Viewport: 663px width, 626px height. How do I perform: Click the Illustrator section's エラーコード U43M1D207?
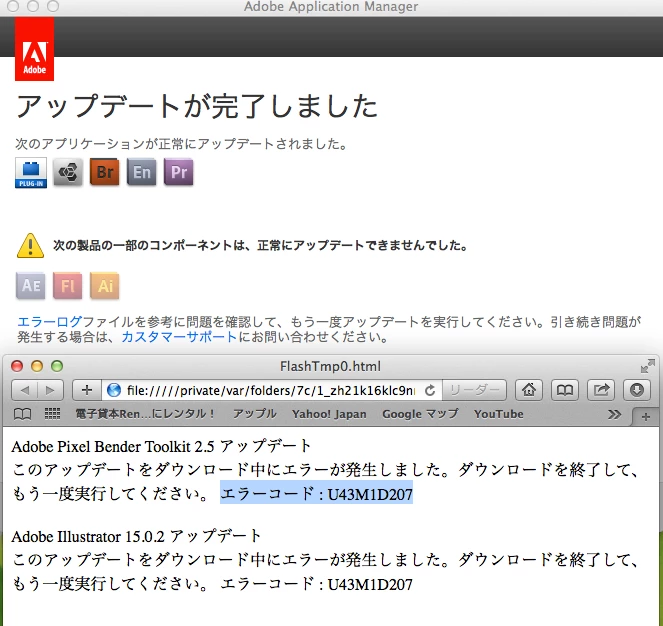(316, 584)
